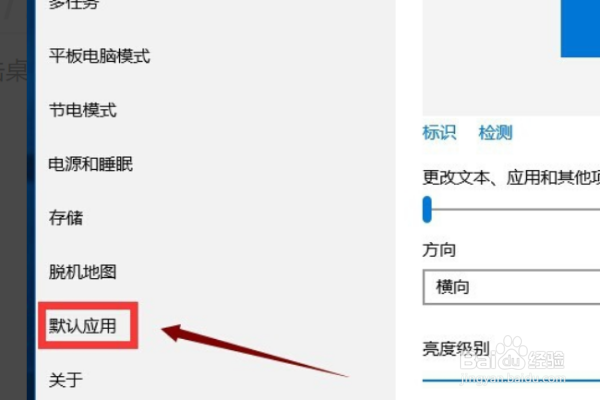Select 脱机地图 in the sidebar
This screenshot has width=600, height=400.
83,272
